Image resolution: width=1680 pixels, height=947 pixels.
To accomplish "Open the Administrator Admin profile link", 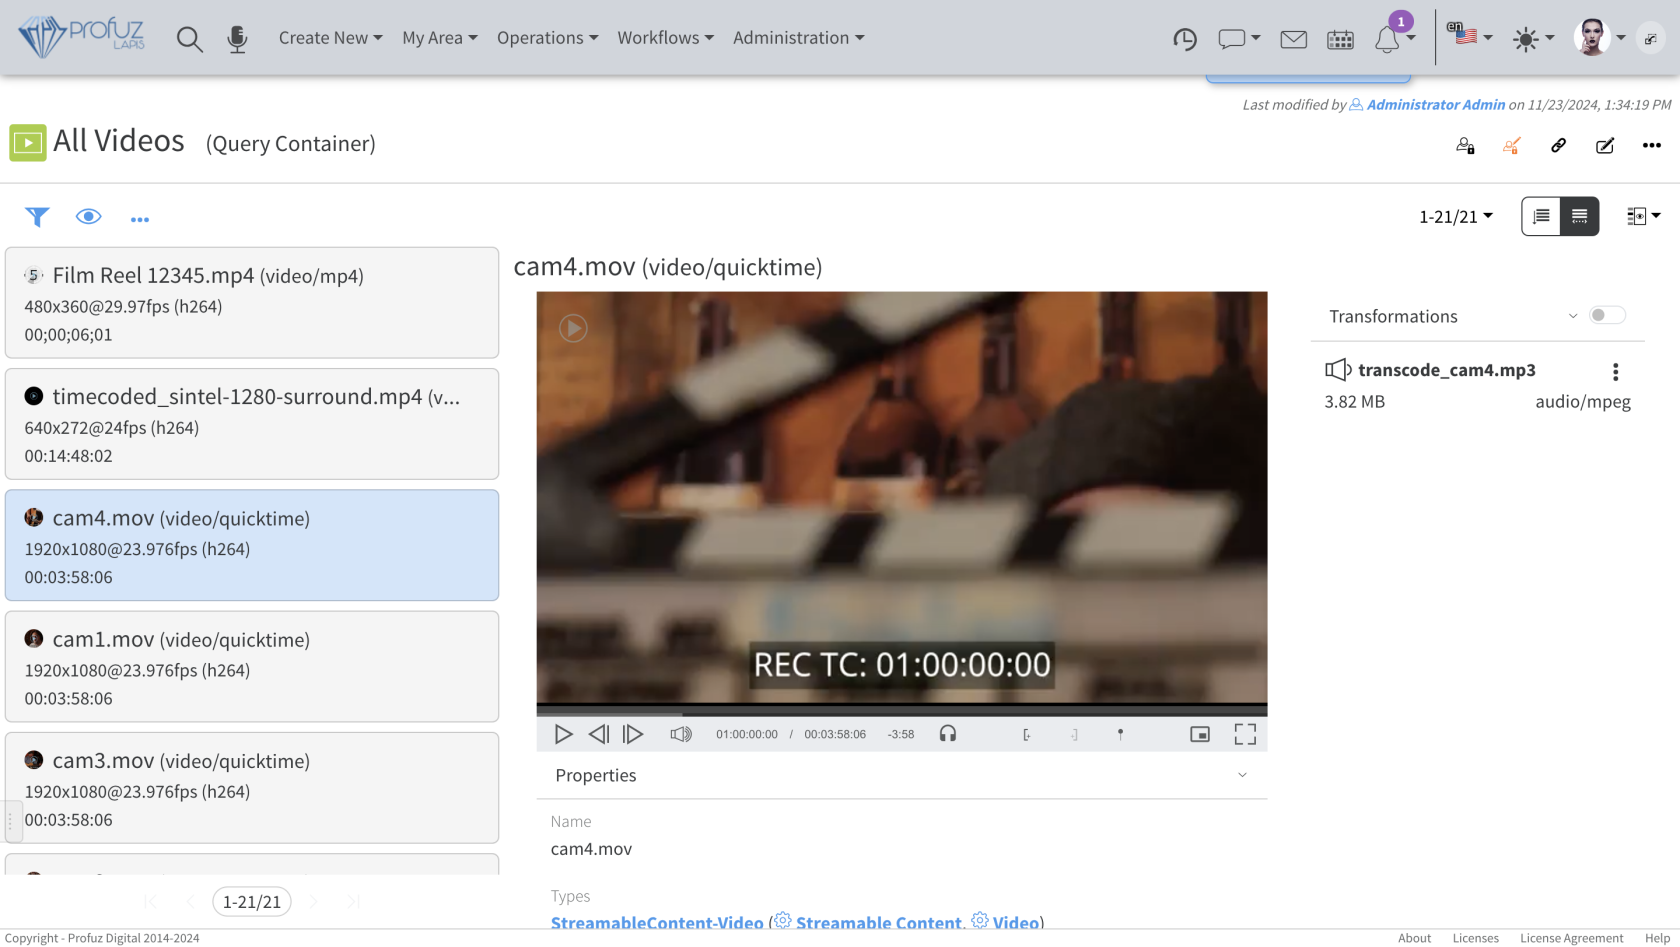I will pos(1435,105).
